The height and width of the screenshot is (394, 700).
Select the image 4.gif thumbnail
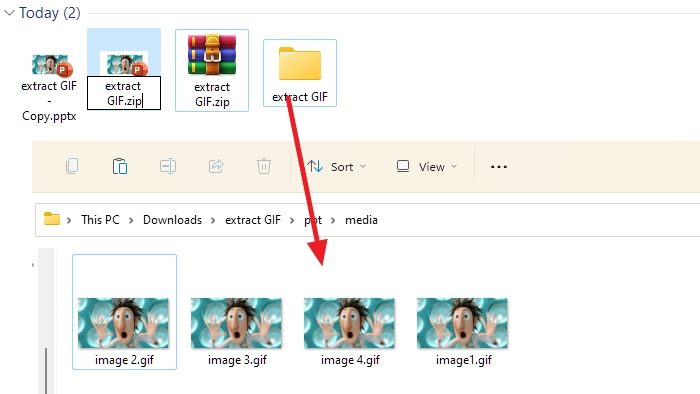[x=349, y=323]
